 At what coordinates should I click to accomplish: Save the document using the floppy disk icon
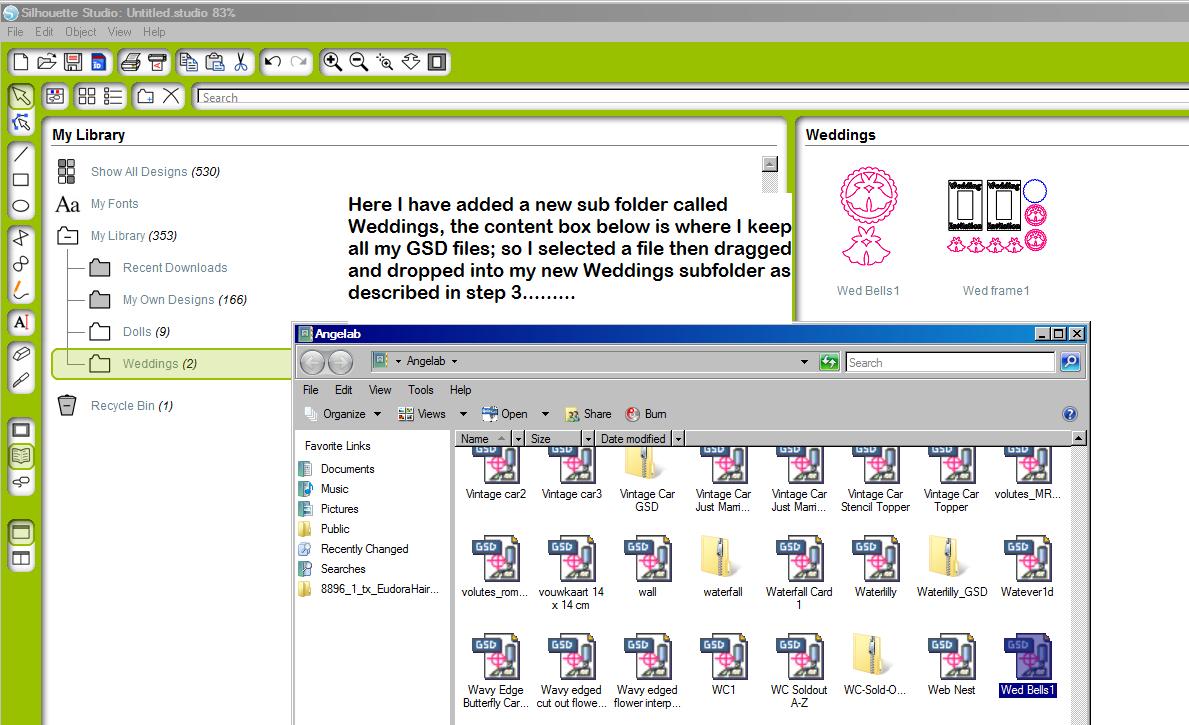73,62
